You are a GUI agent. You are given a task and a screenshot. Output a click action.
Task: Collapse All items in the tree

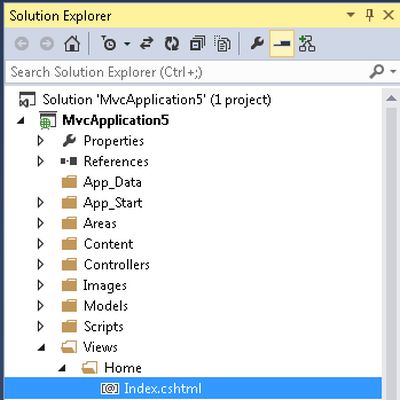pos(197,44)
